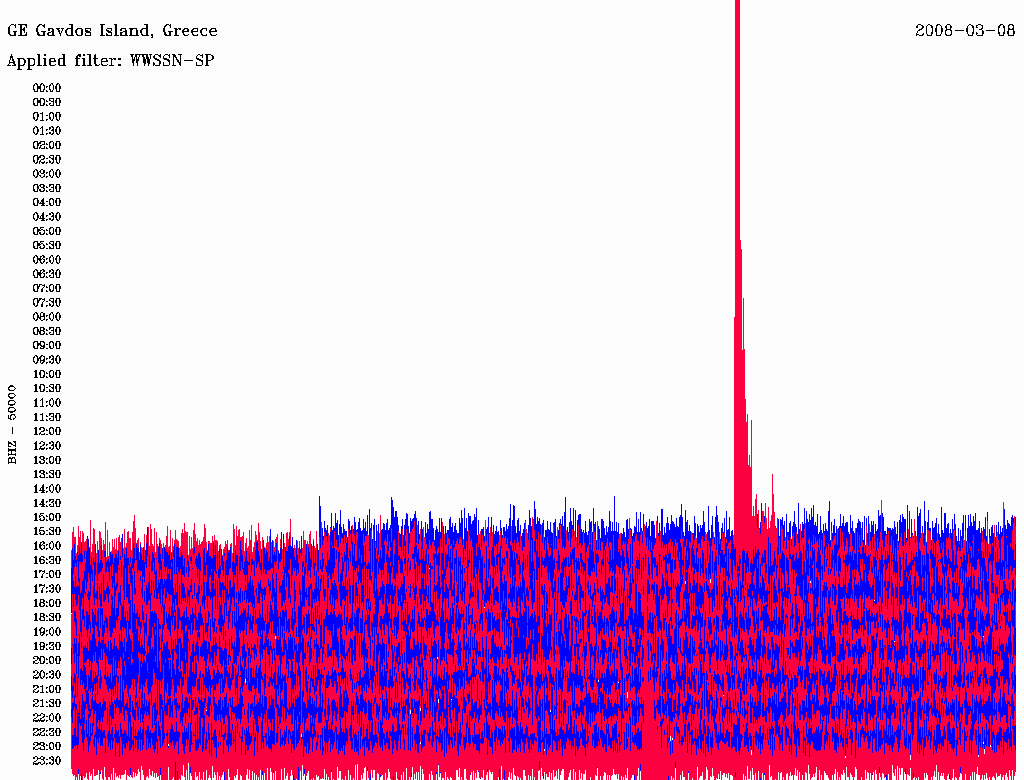This screenshot has width=1024, height=780.
Task: Select the 'Applied filter: WWSSN-SP' text
Action: [110, 61]
